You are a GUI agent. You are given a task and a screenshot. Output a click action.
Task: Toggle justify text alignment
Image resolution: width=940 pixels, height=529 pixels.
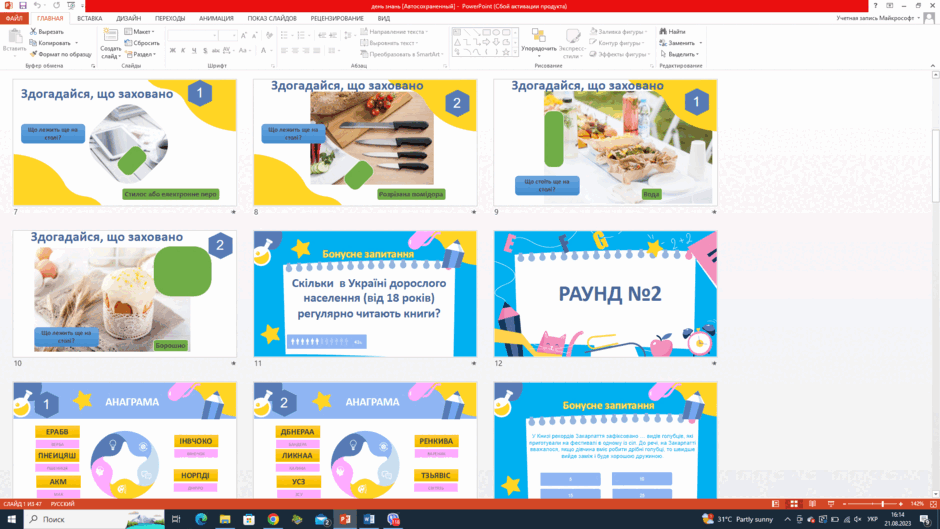tap(317, 50)
